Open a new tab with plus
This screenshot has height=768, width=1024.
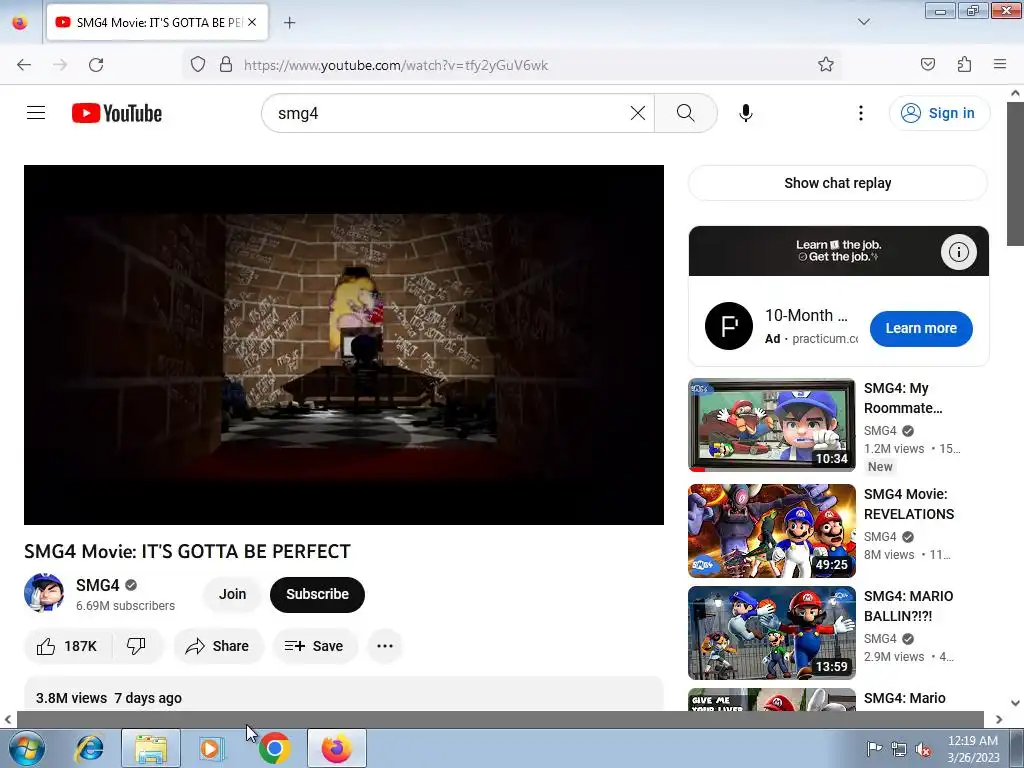pos(289,23)
